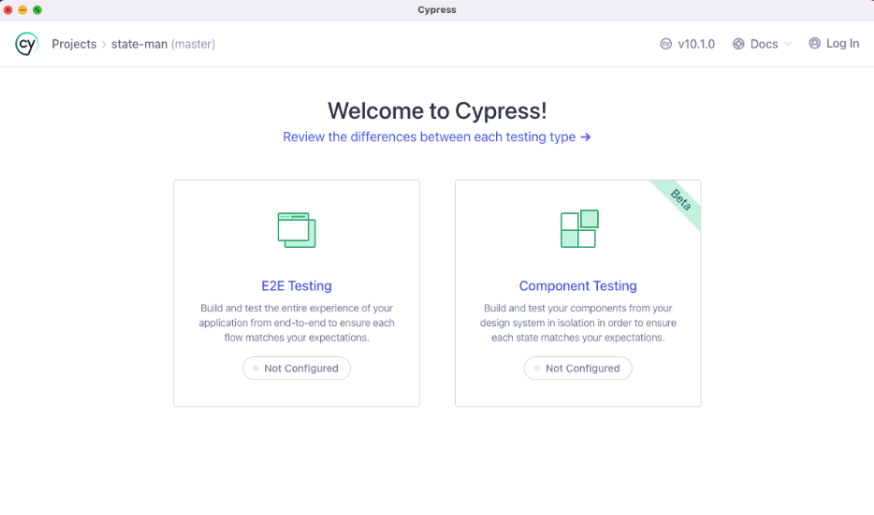Click the (master) branch label

[193, 44]
